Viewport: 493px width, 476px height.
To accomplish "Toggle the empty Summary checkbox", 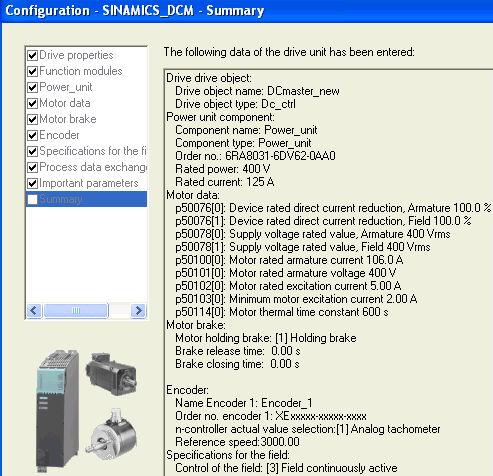I will [32, 199].
